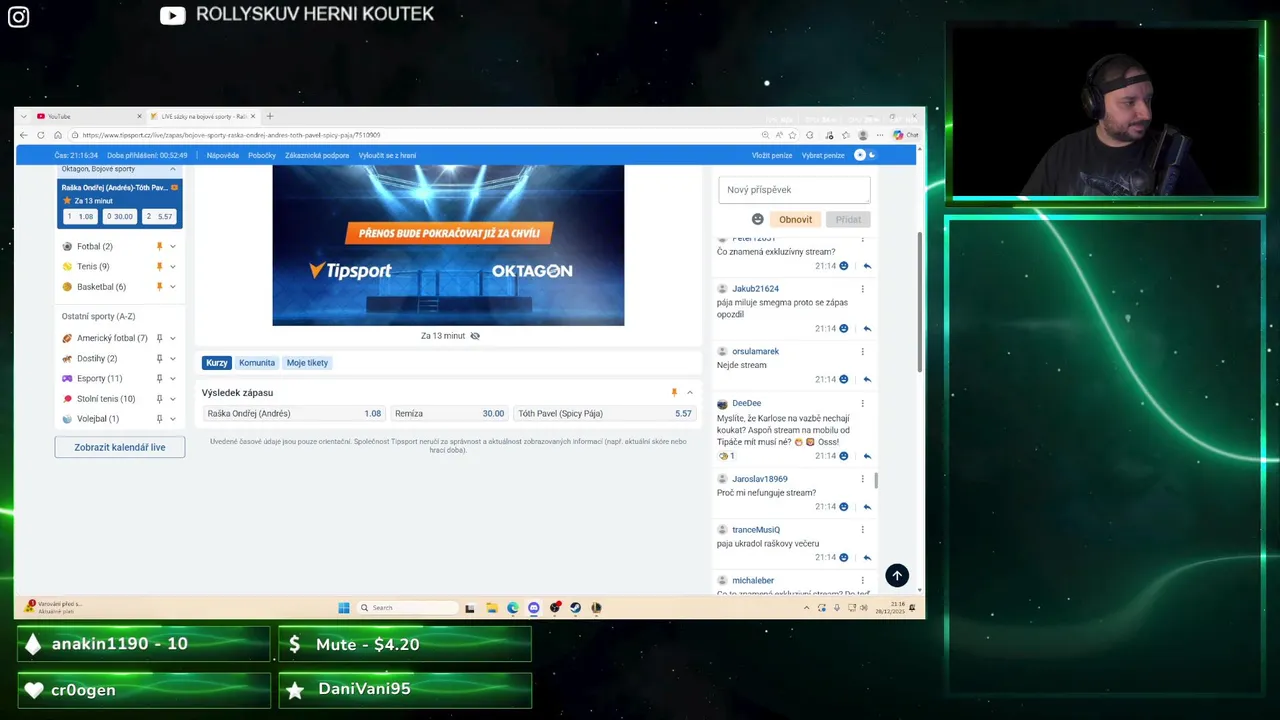Open Vybrat peníze link
This screenshot has height=720, width=1280.
click(823, 155)
